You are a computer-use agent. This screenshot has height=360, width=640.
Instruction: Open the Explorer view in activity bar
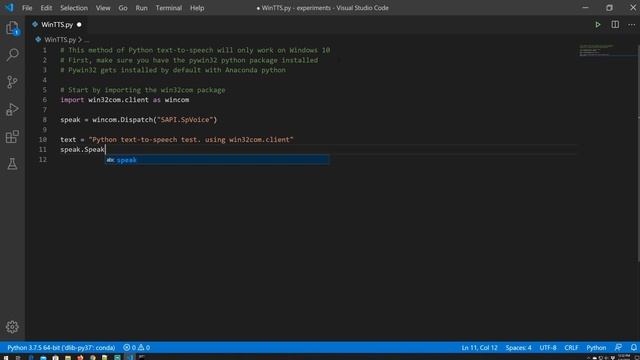[x=12, y=28]
